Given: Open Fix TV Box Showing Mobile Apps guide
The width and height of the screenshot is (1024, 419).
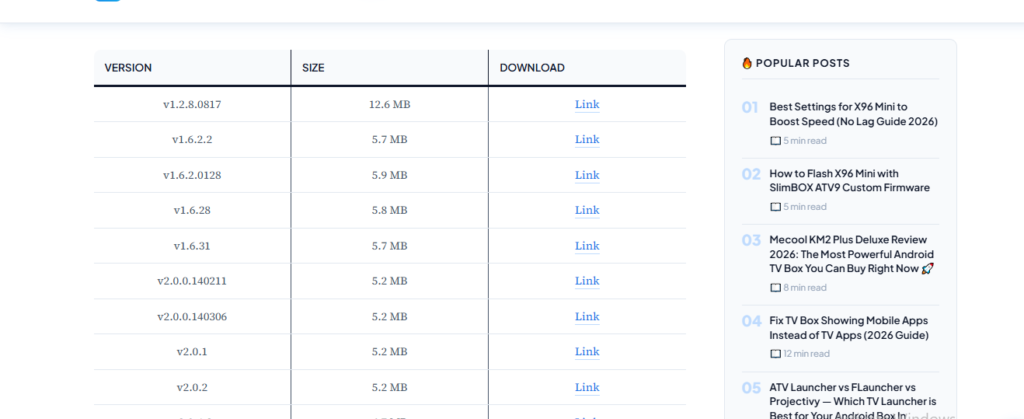Looking at the screenshot, I should [848, 327].
